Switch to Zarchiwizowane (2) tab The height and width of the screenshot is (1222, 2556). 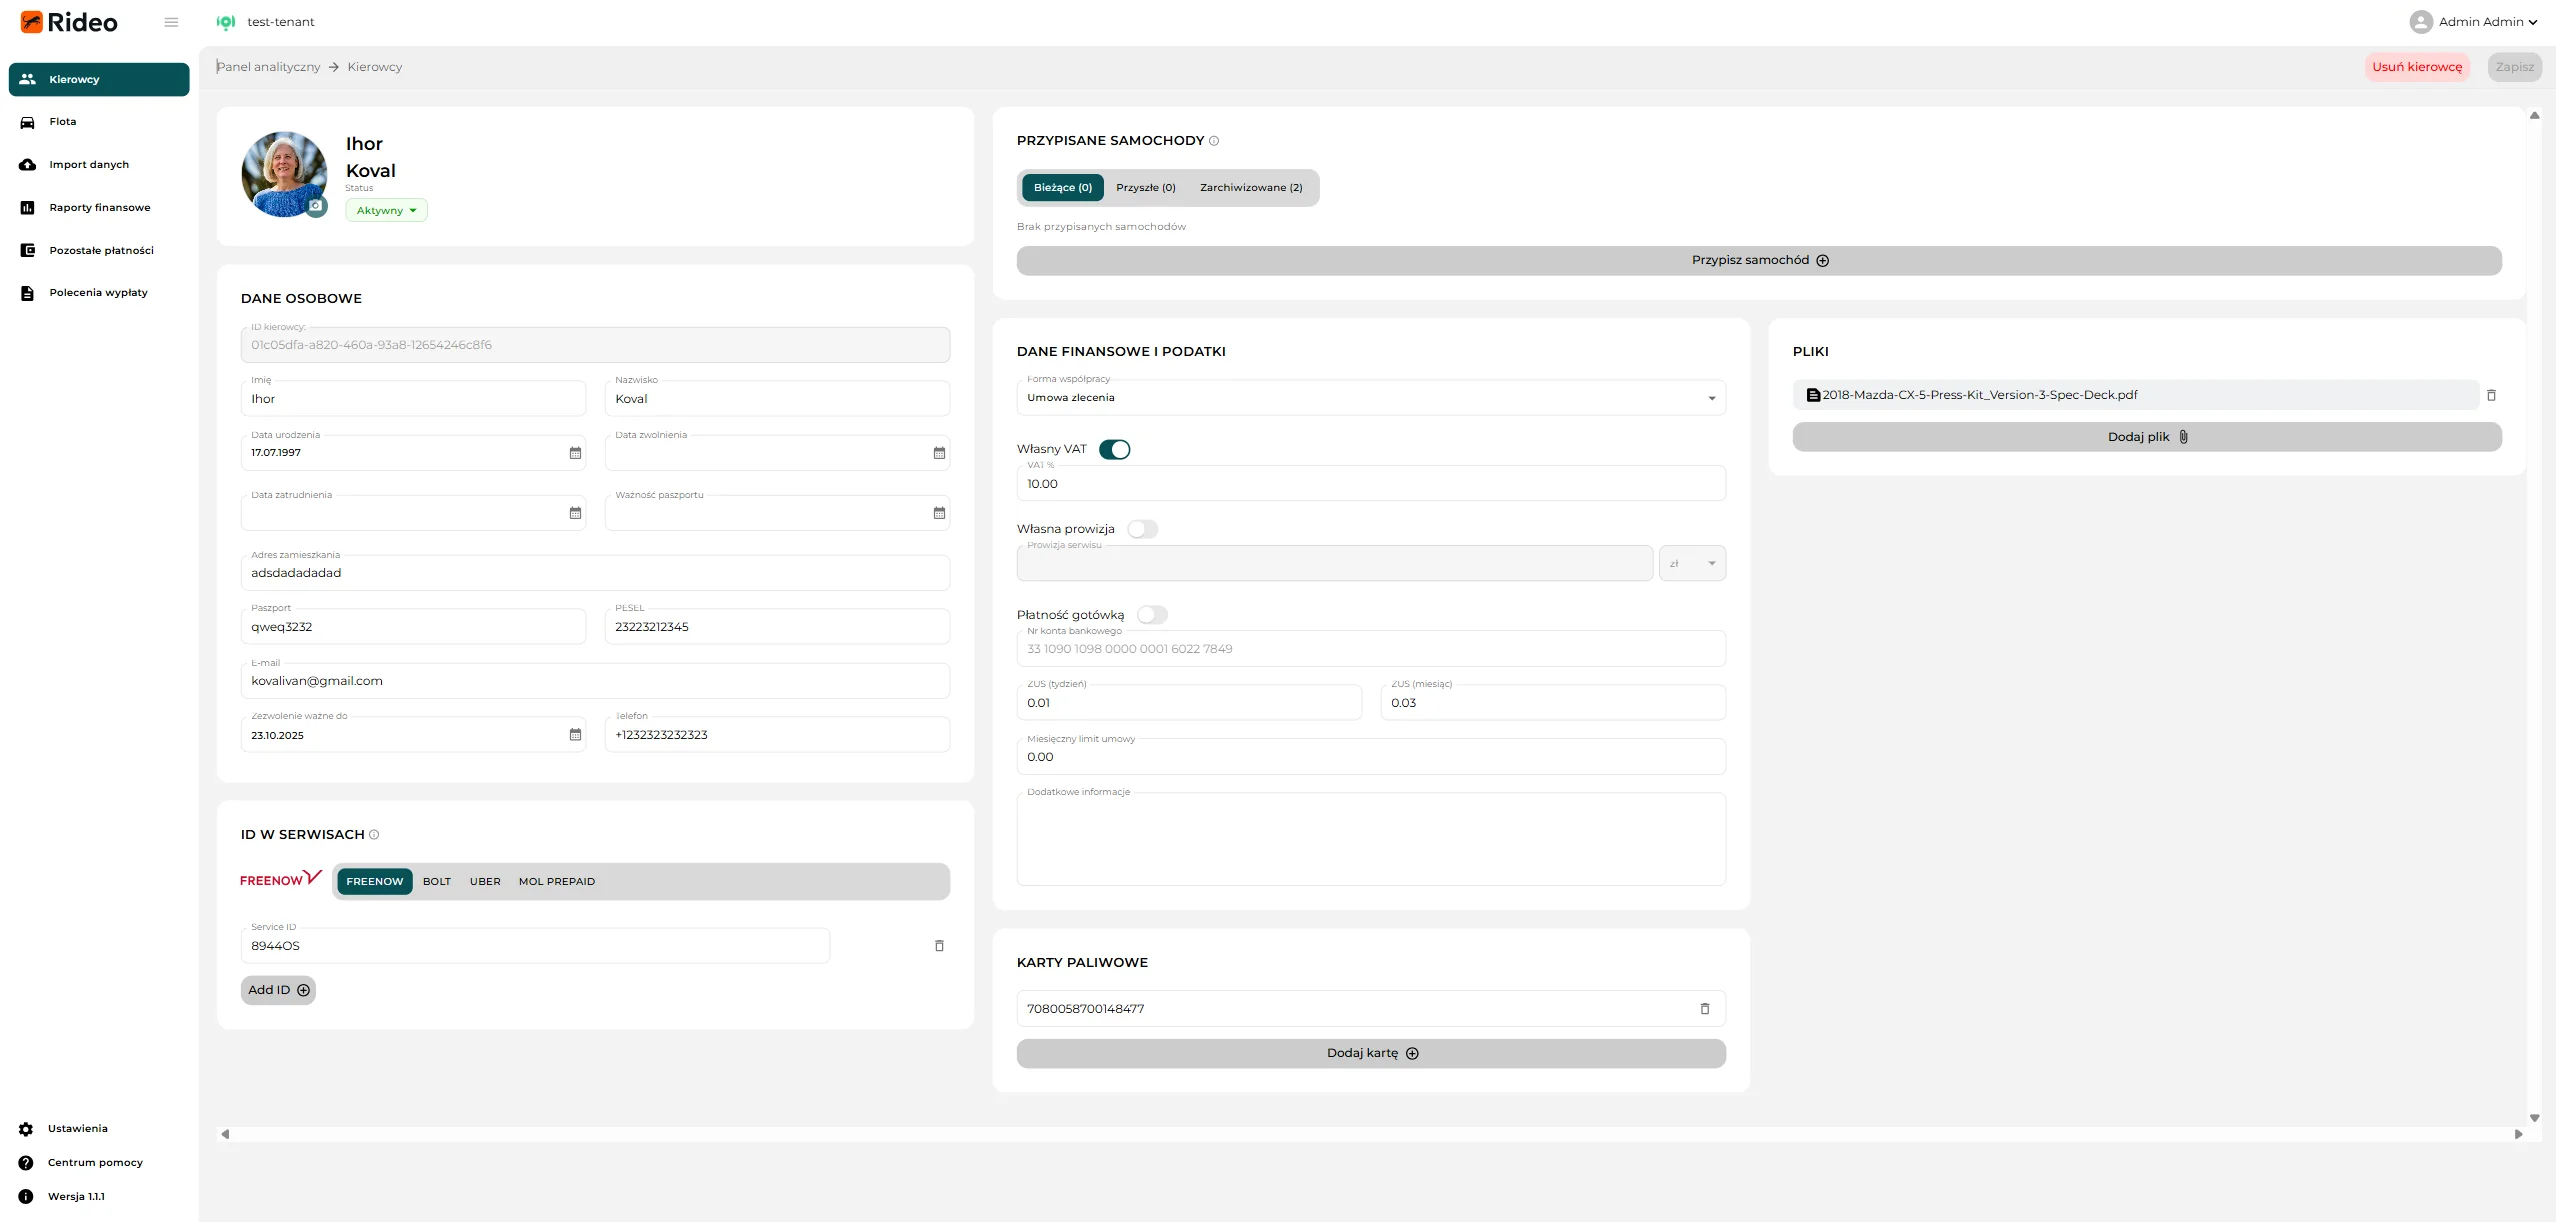1251,188
